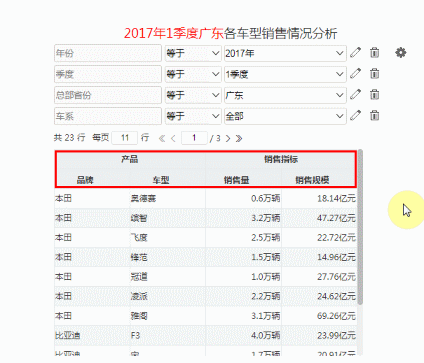The image size is (424, 363).
Task: Click the 47.27亿元 value cell
Action: [319, 218]
